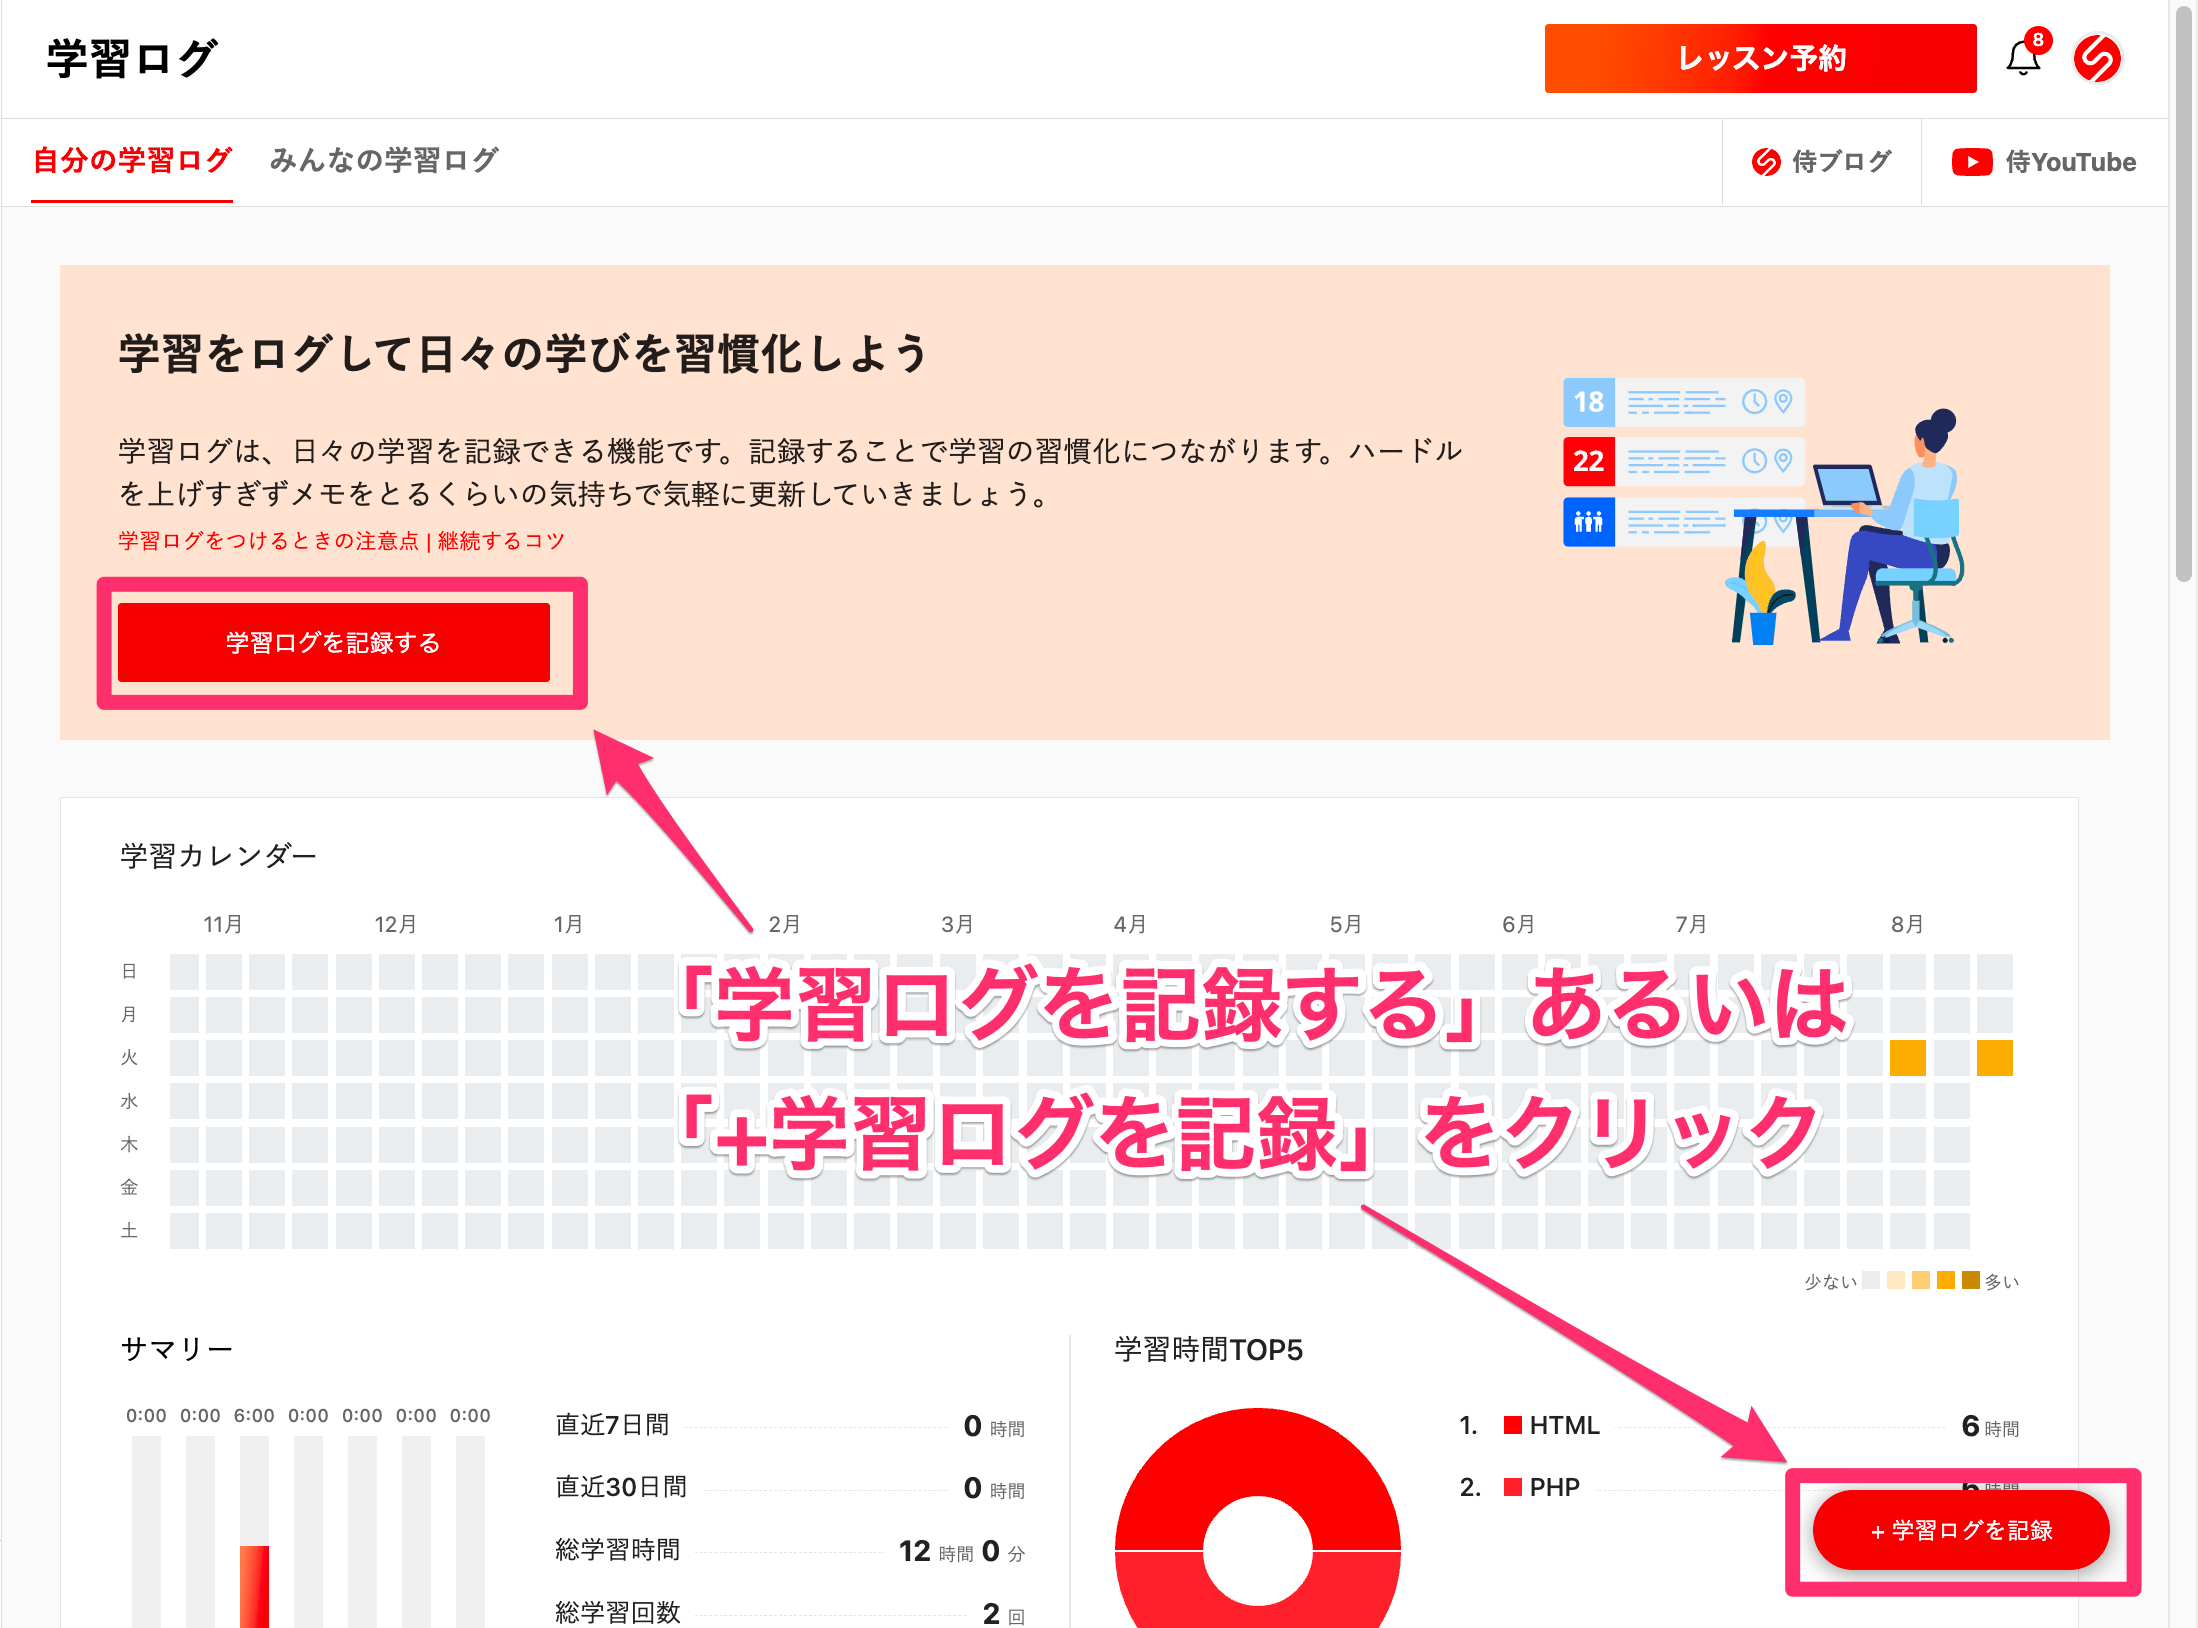Click the red bar in weekly summary chart

click(x=254, y=1585)
